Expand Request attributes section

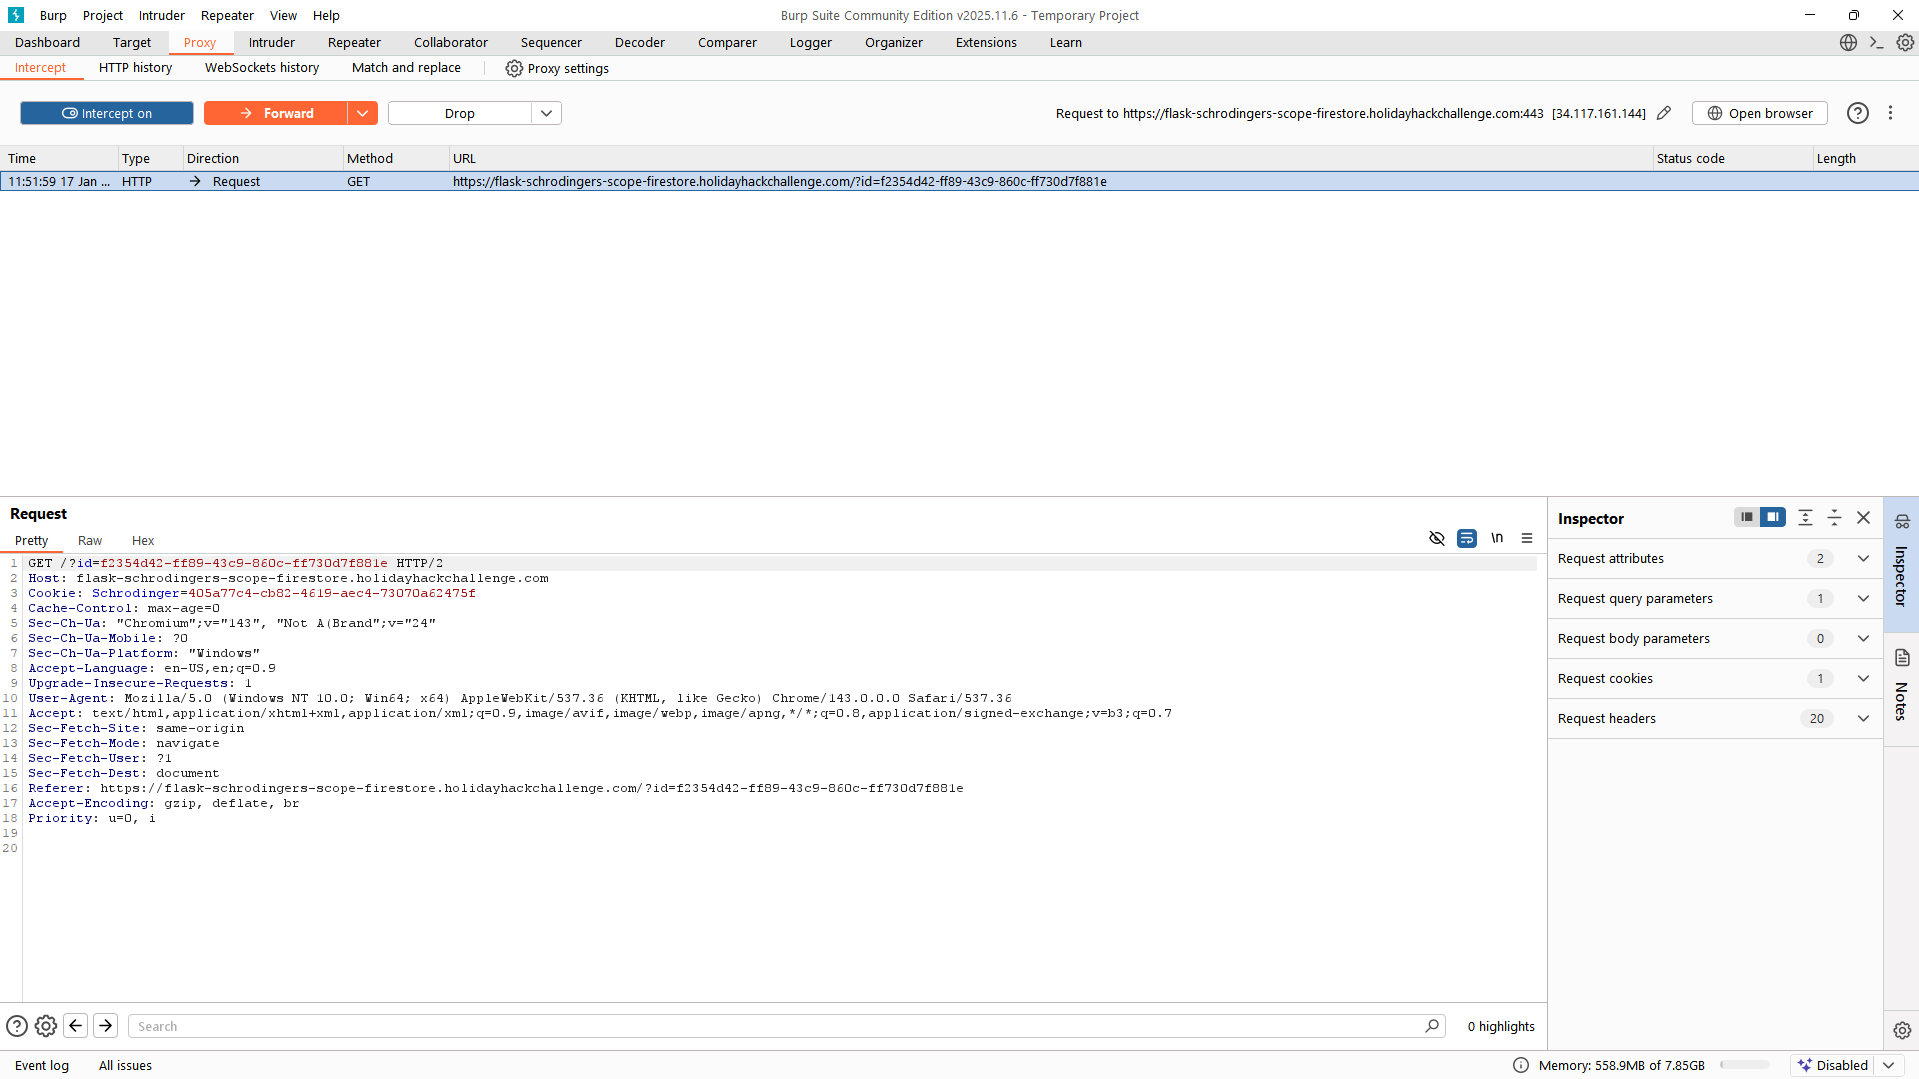pyautogui.click(x=1715, y=558)
